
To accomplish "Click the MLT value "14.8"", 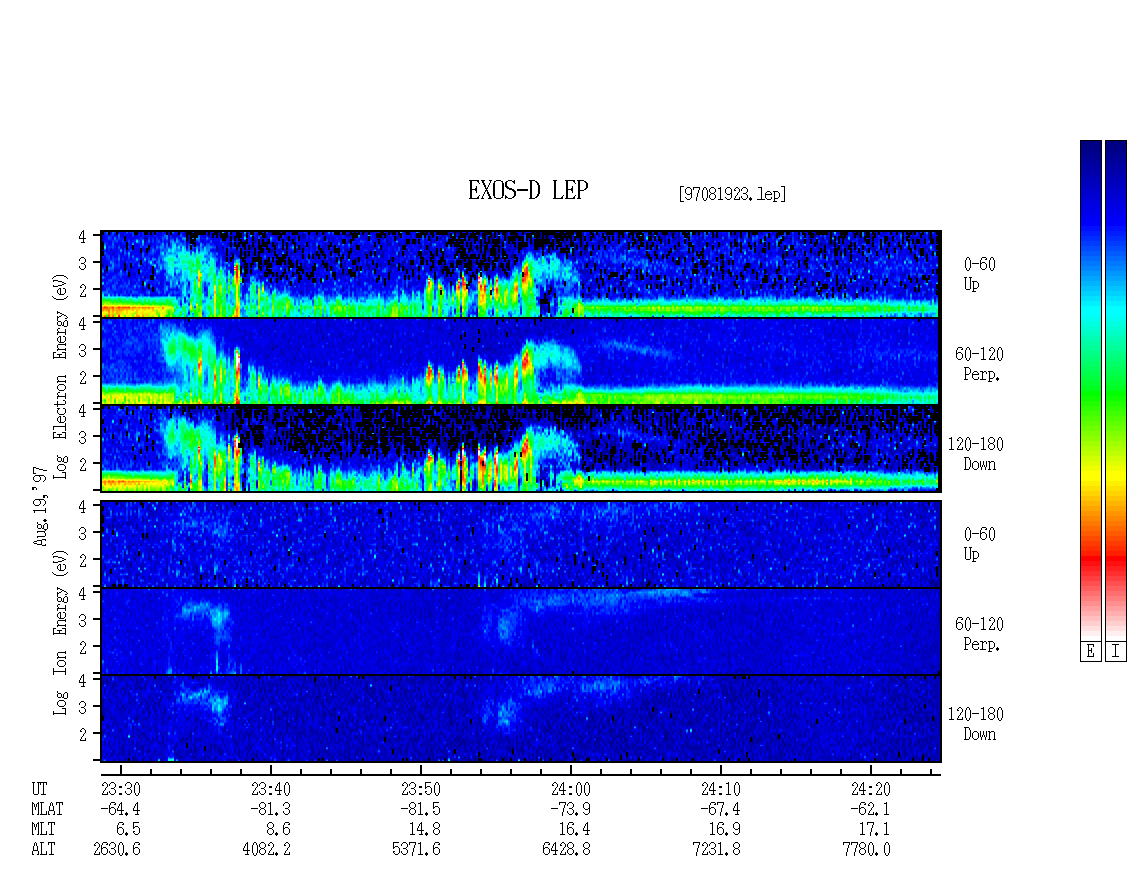I will click(424, 830).
